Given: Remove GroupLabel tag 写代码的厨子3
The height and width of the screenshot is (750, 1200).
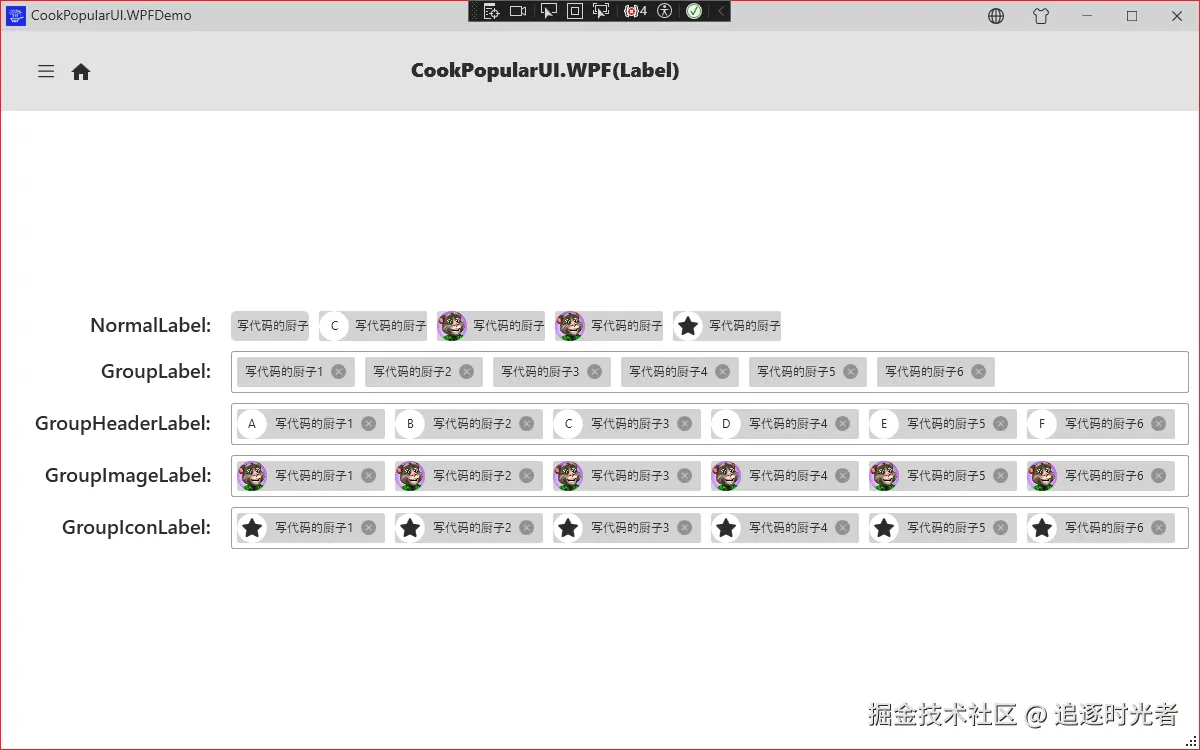Looking at the screenshot, I should (595, 372).
